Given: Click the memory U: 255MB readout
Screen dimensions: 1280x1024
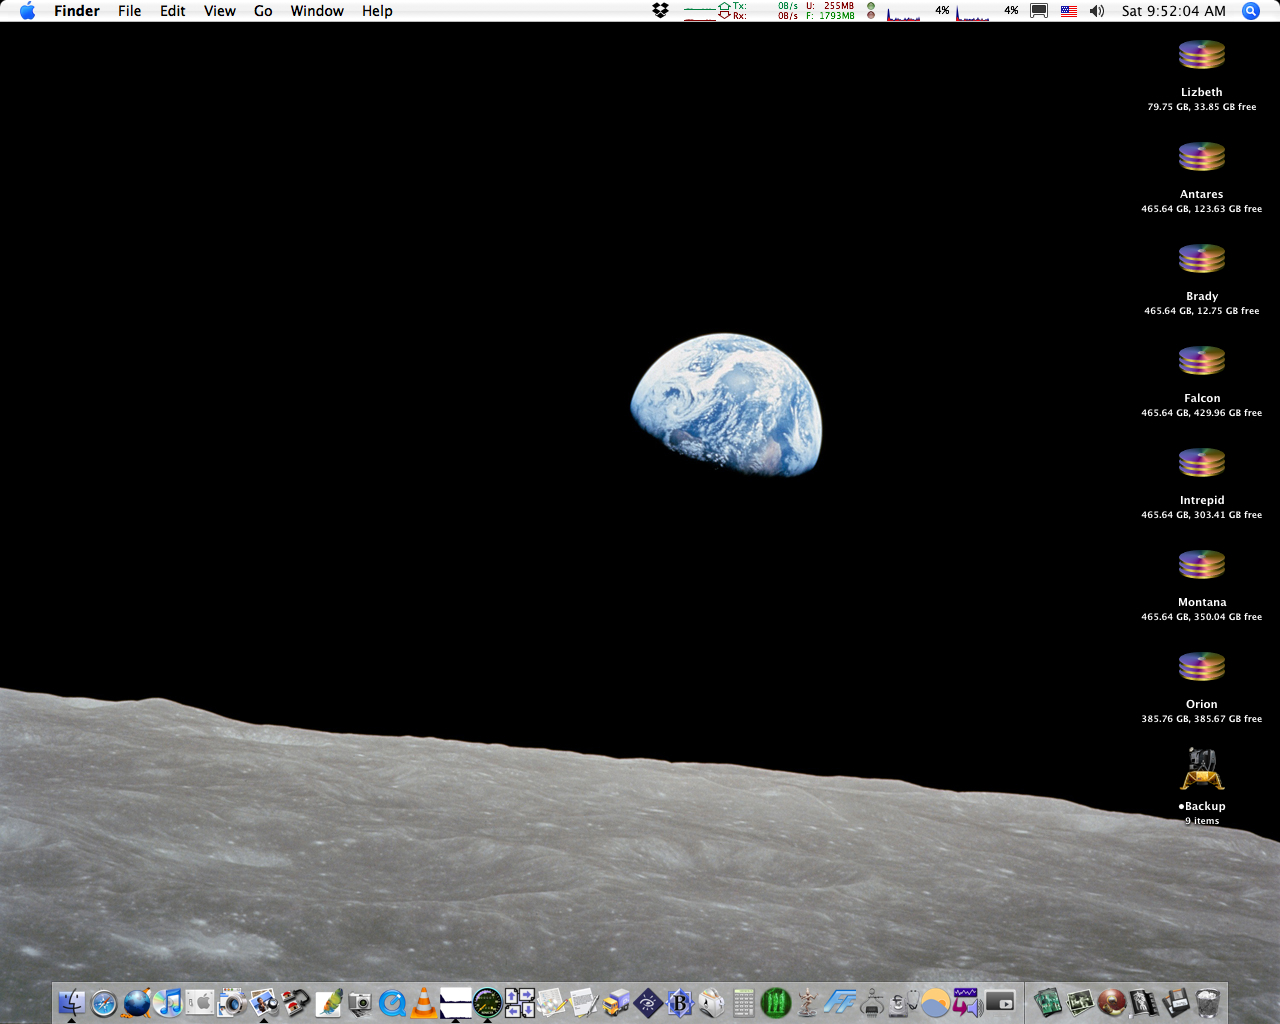Looking at the screenshot, I should click(830, 6).
